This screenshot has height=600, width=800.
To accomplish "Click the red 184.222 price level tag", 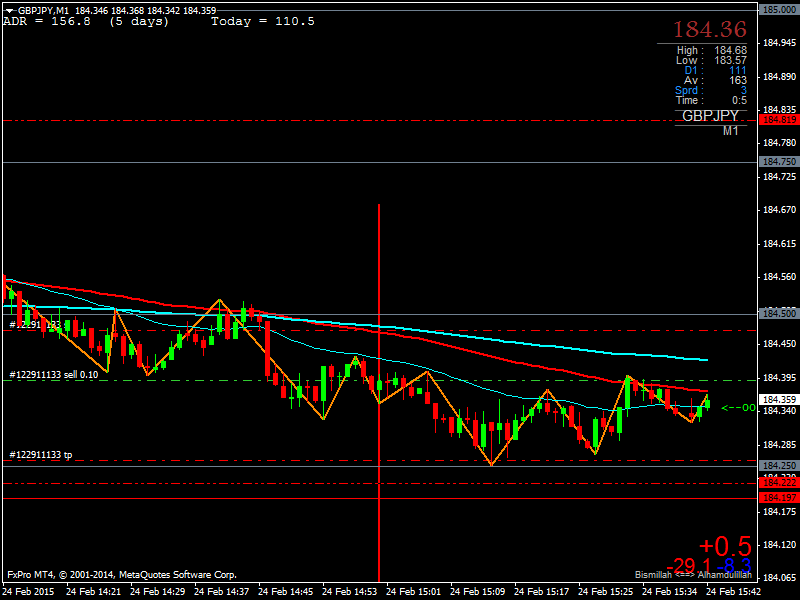I will [x=779, y=483].
